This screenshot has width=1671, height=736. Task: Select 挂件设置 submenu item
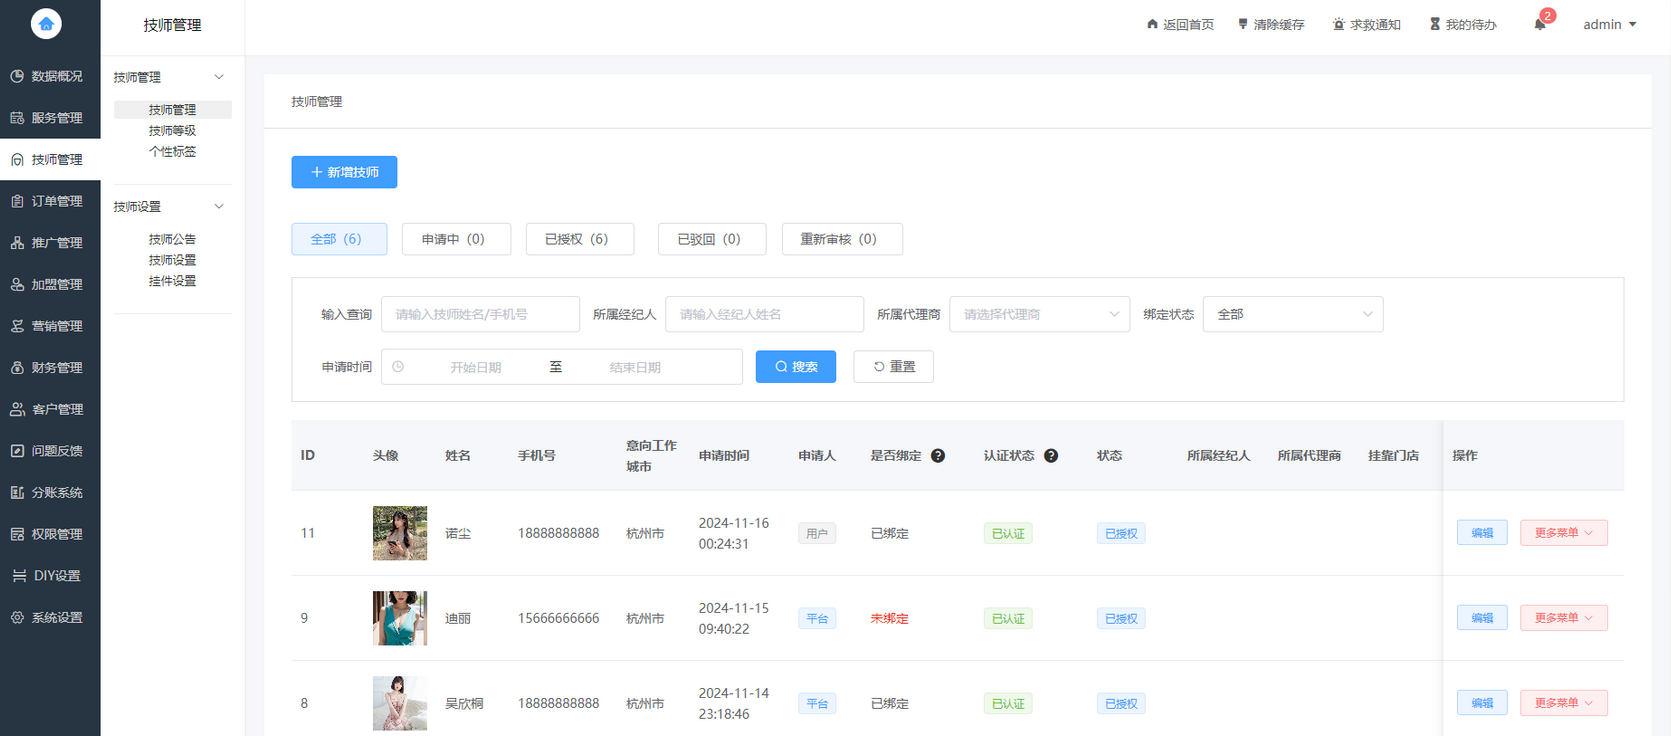(x=173, y=281)
